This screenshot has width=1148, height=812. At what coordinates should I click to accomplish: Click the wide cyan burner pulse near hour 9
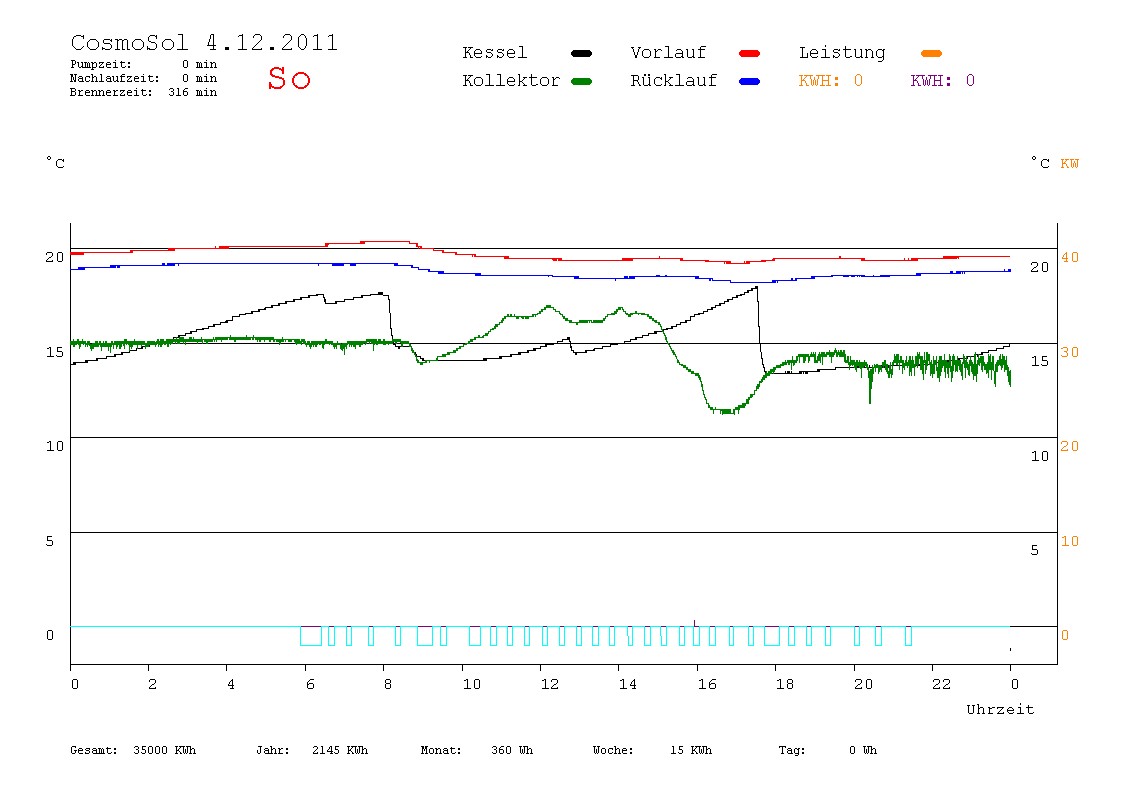point(425,636)
